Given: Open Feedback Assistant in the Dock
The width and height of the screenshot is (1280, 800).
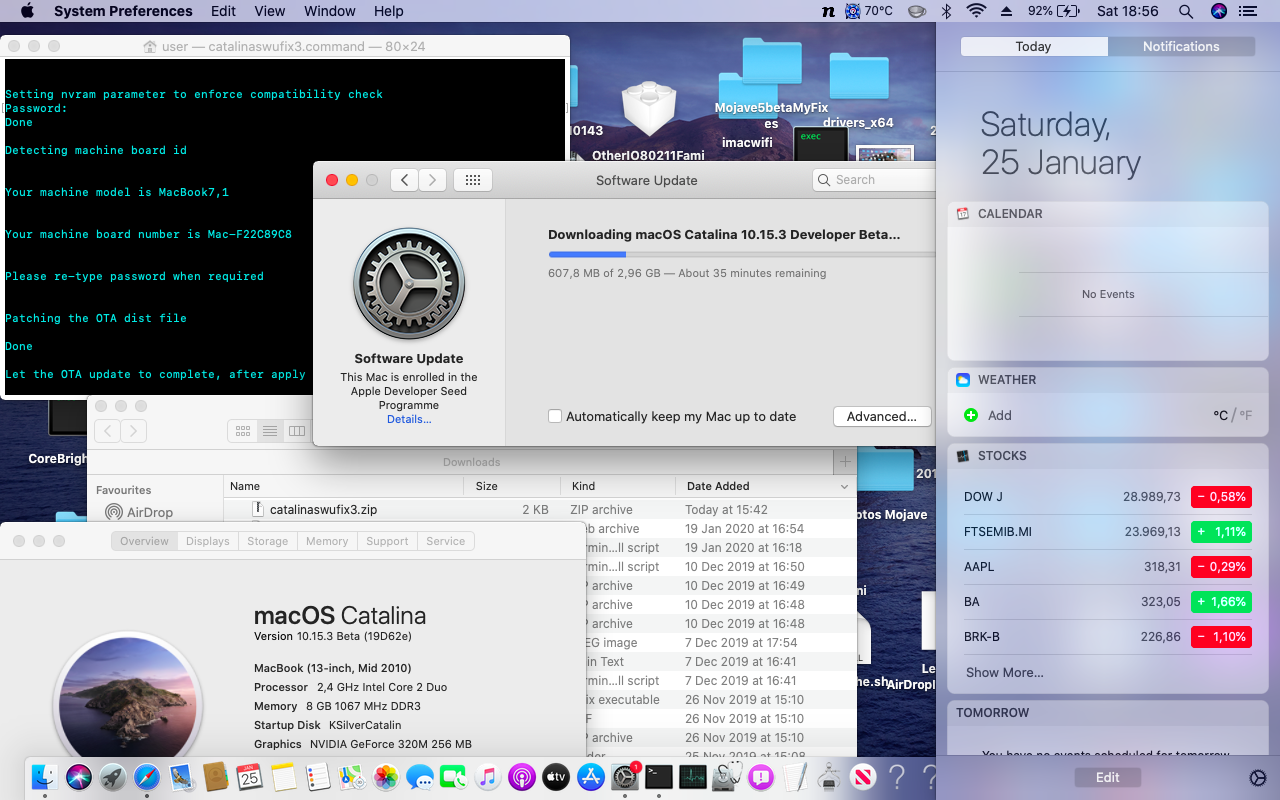Looking at the screenshot, I should pos(761,777).
